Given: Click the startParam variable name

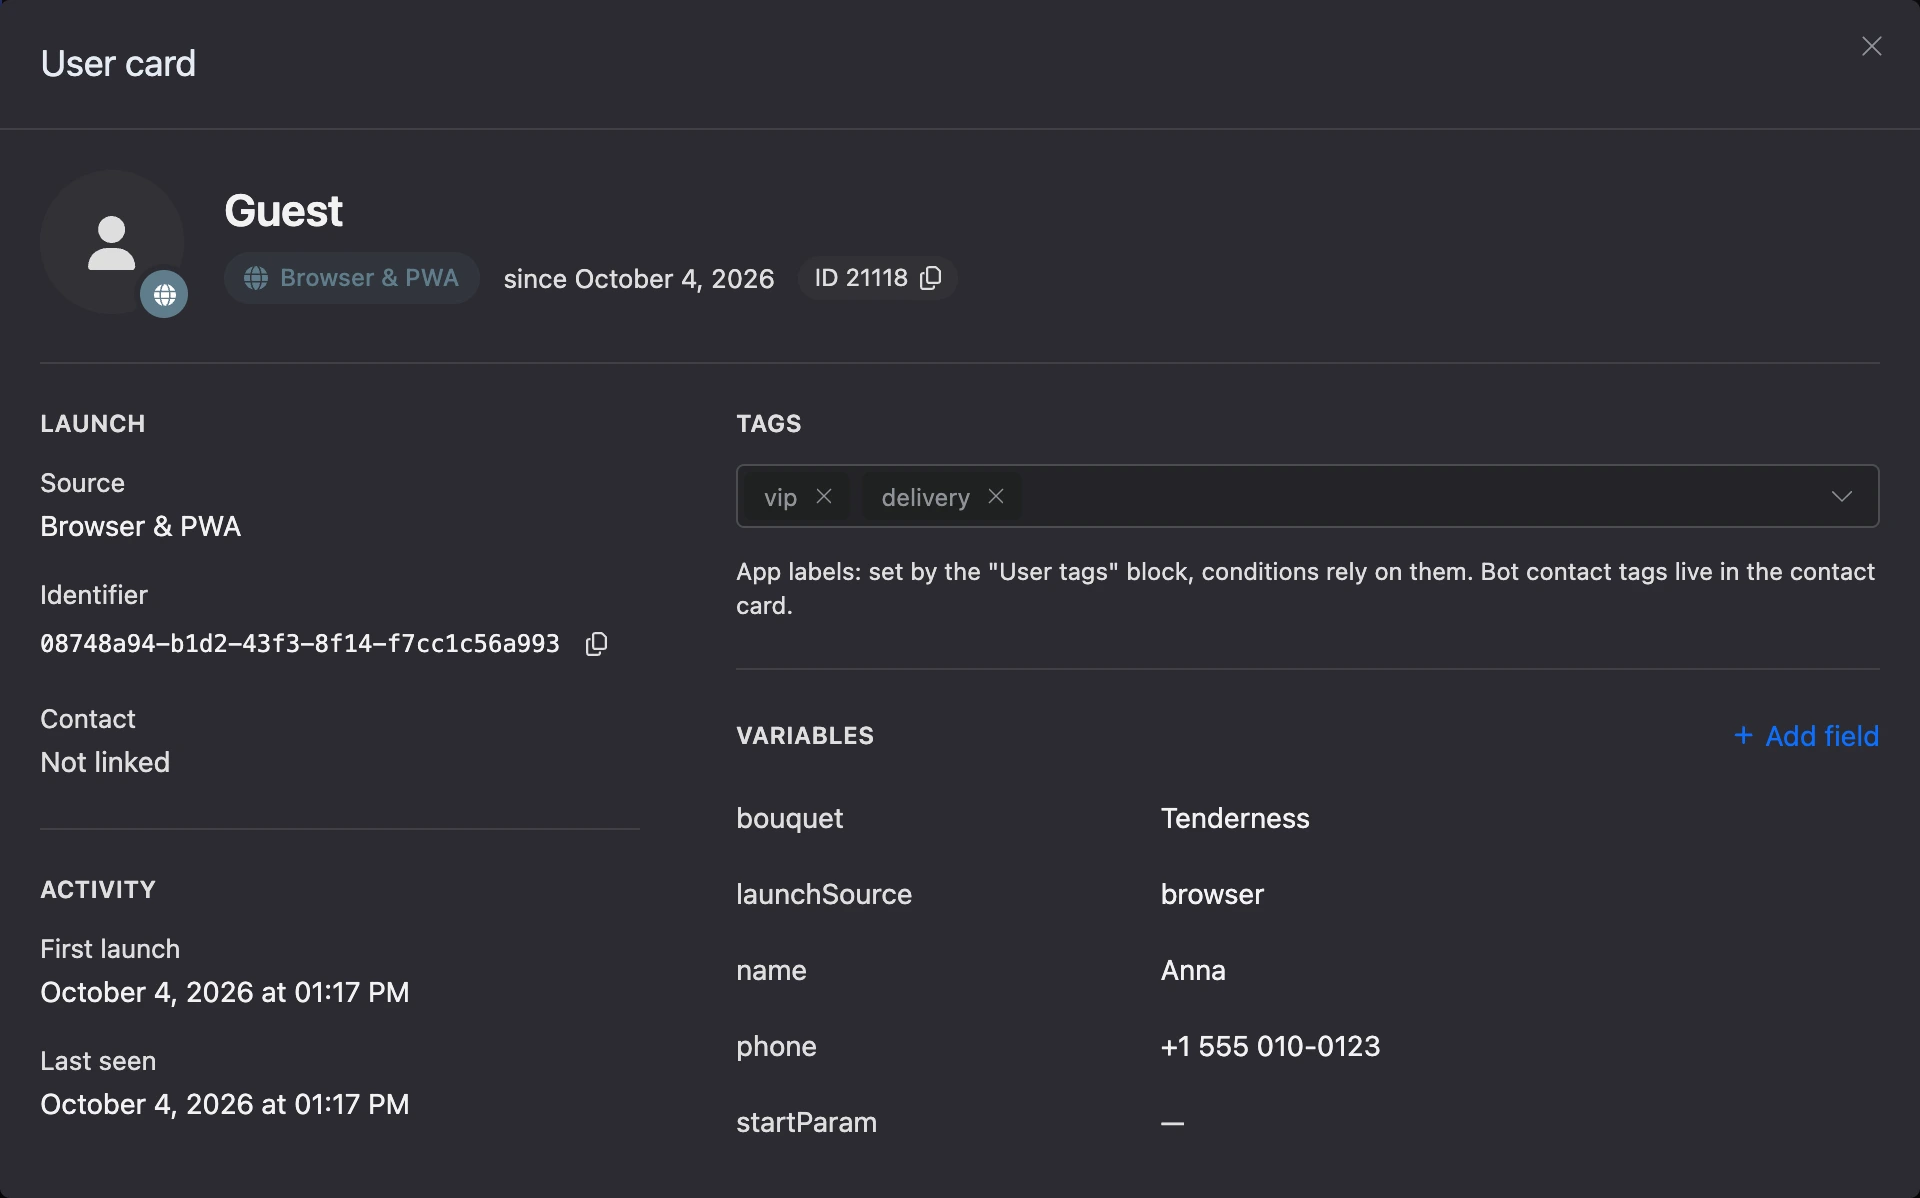Looking at the screenshot, I should [806, 1122].
